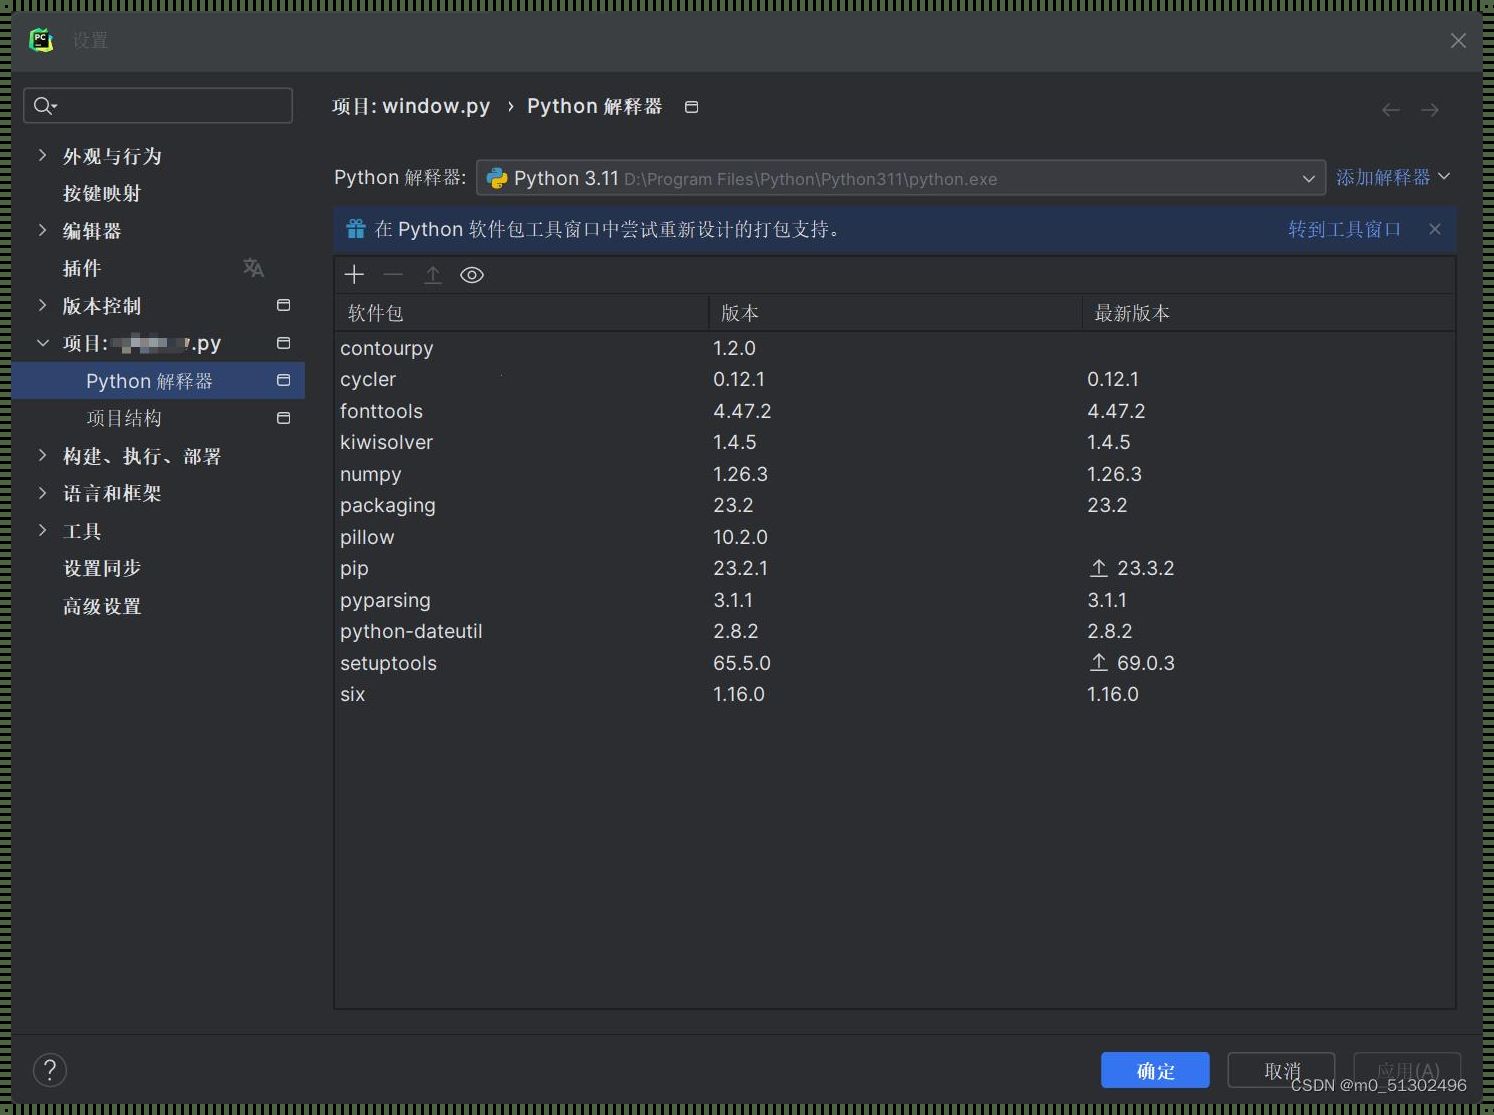Select the python-dateutil package row
Image resolution: width=1494 pixels, height=1115 pixels.
(x=895, y=631)
